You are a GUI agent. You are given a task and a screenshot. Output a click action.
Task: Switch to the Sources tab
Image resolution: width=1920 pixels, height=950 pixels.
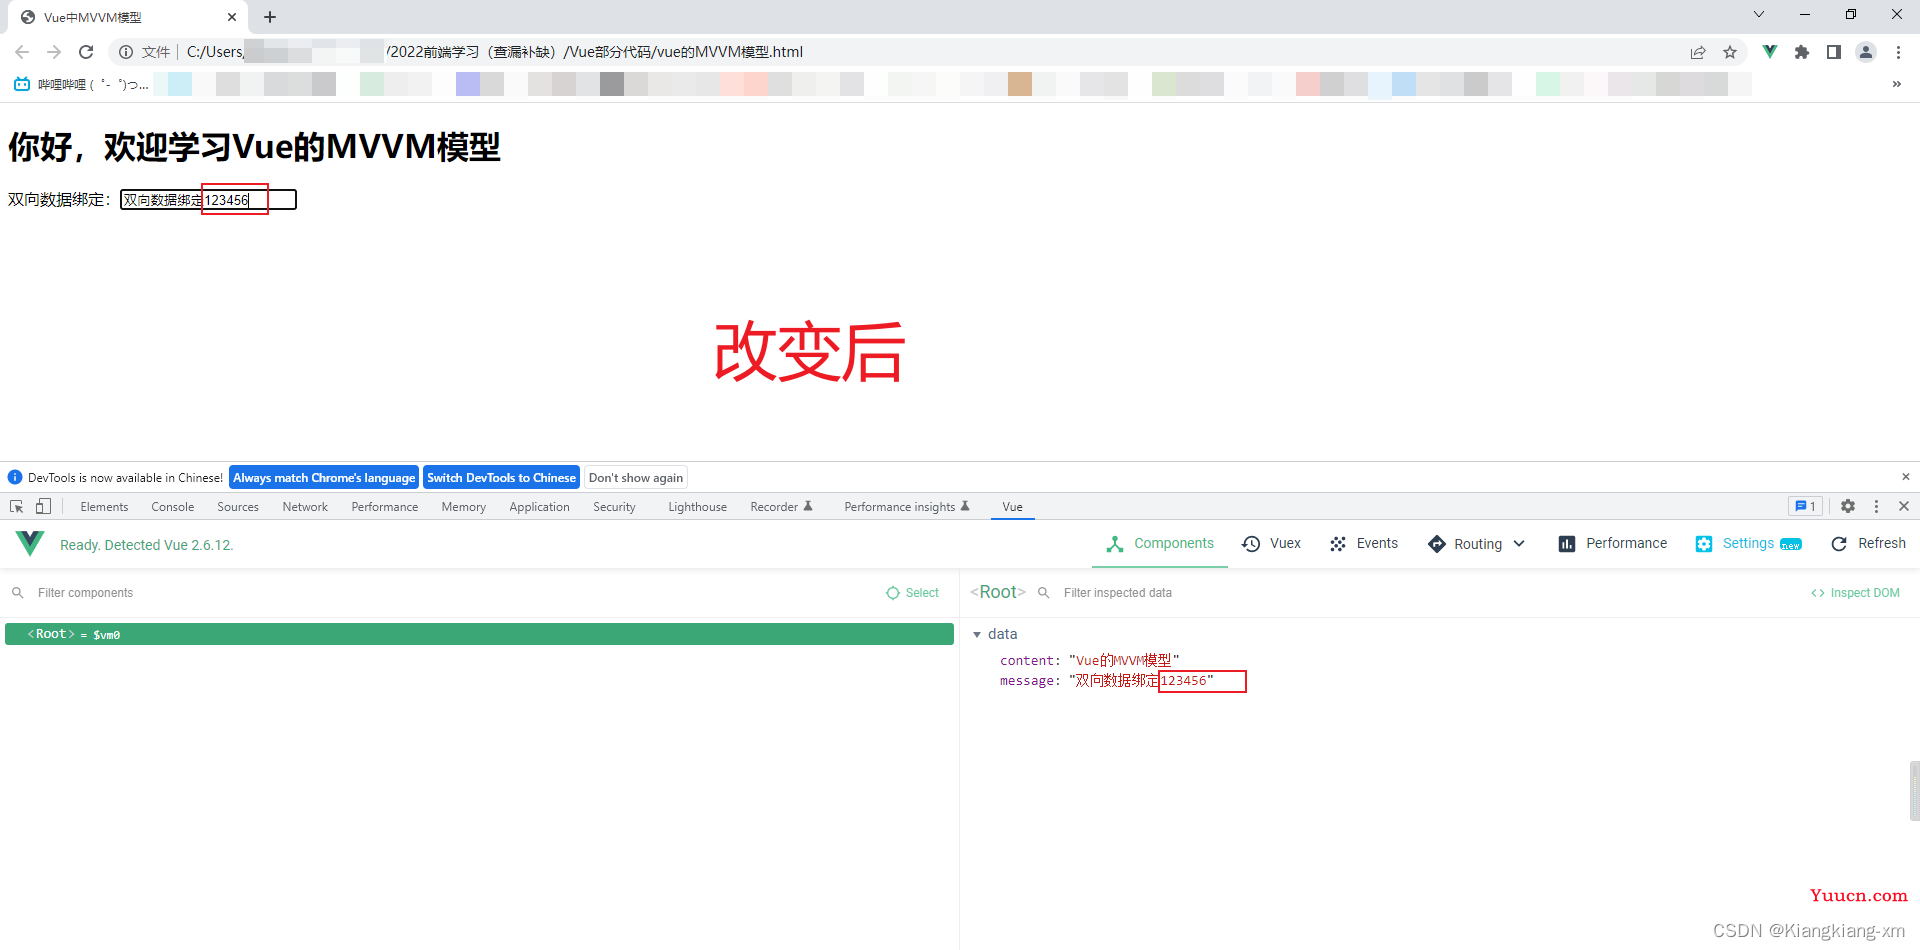[x=238, y=507]
